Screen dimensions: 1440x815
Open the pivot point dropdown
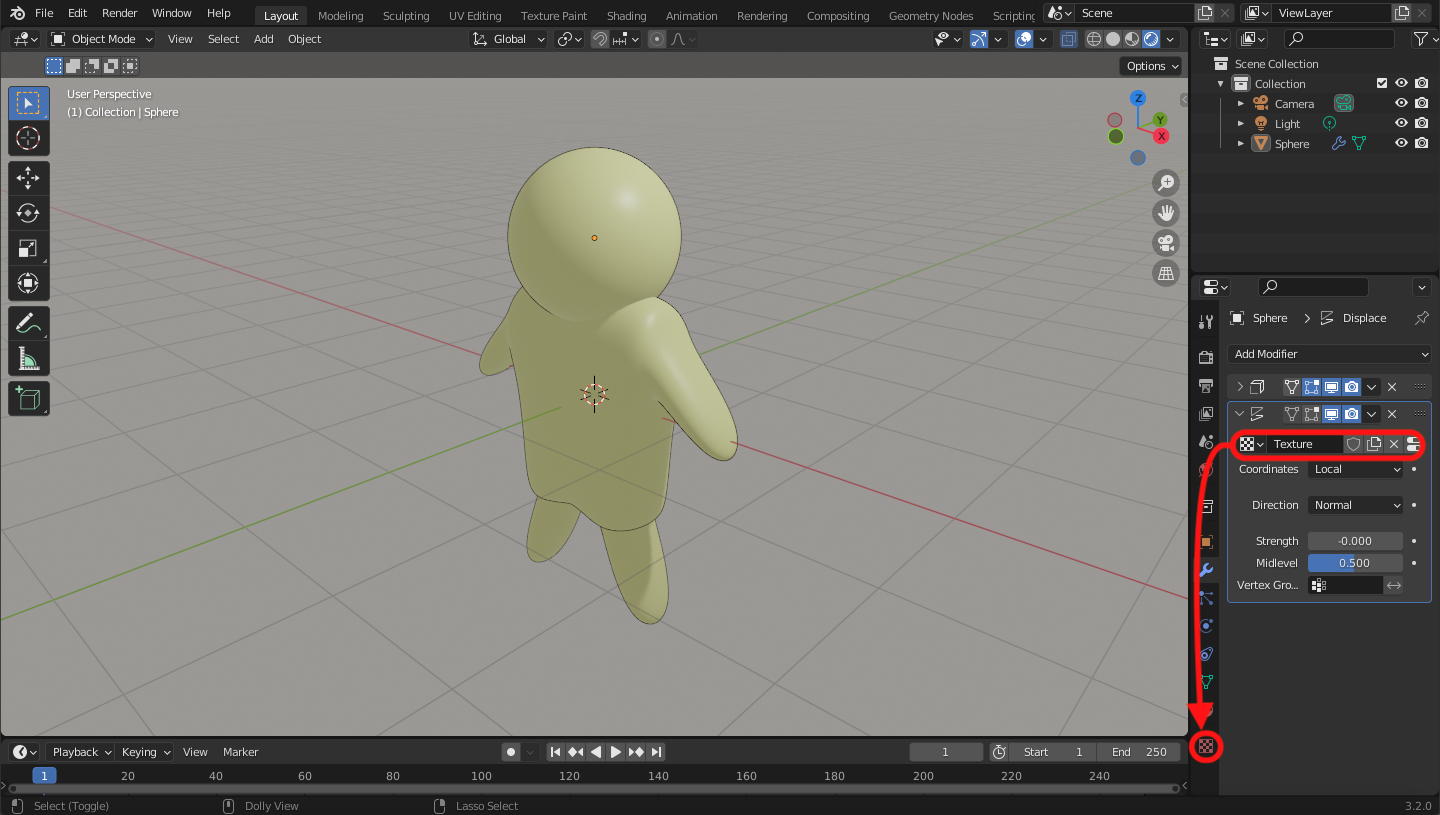tap(570, 39)
